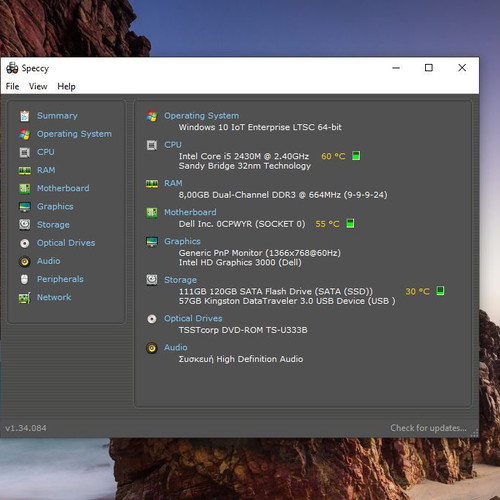Viewport: 500px width, 500px height.
Task: Click the Optical Drives disc icon in sidebar
Action: pyautogui.click(x=24, y=243)
